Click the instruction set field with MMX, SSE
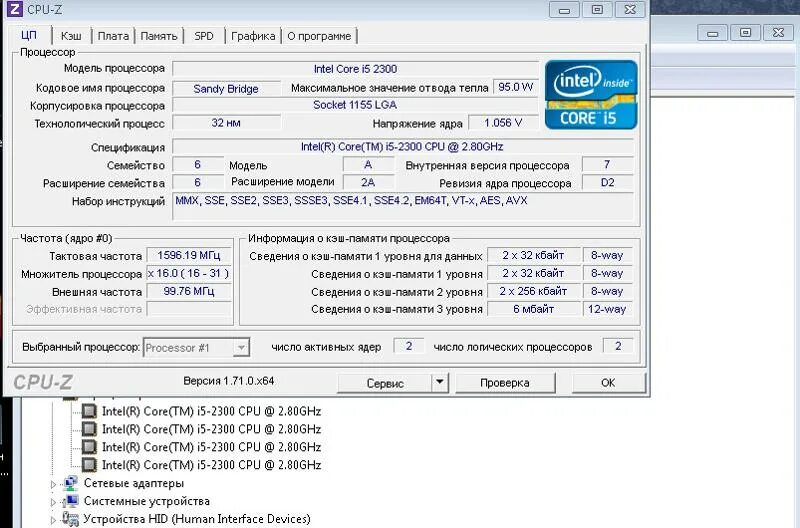 (x=403, y=206)
